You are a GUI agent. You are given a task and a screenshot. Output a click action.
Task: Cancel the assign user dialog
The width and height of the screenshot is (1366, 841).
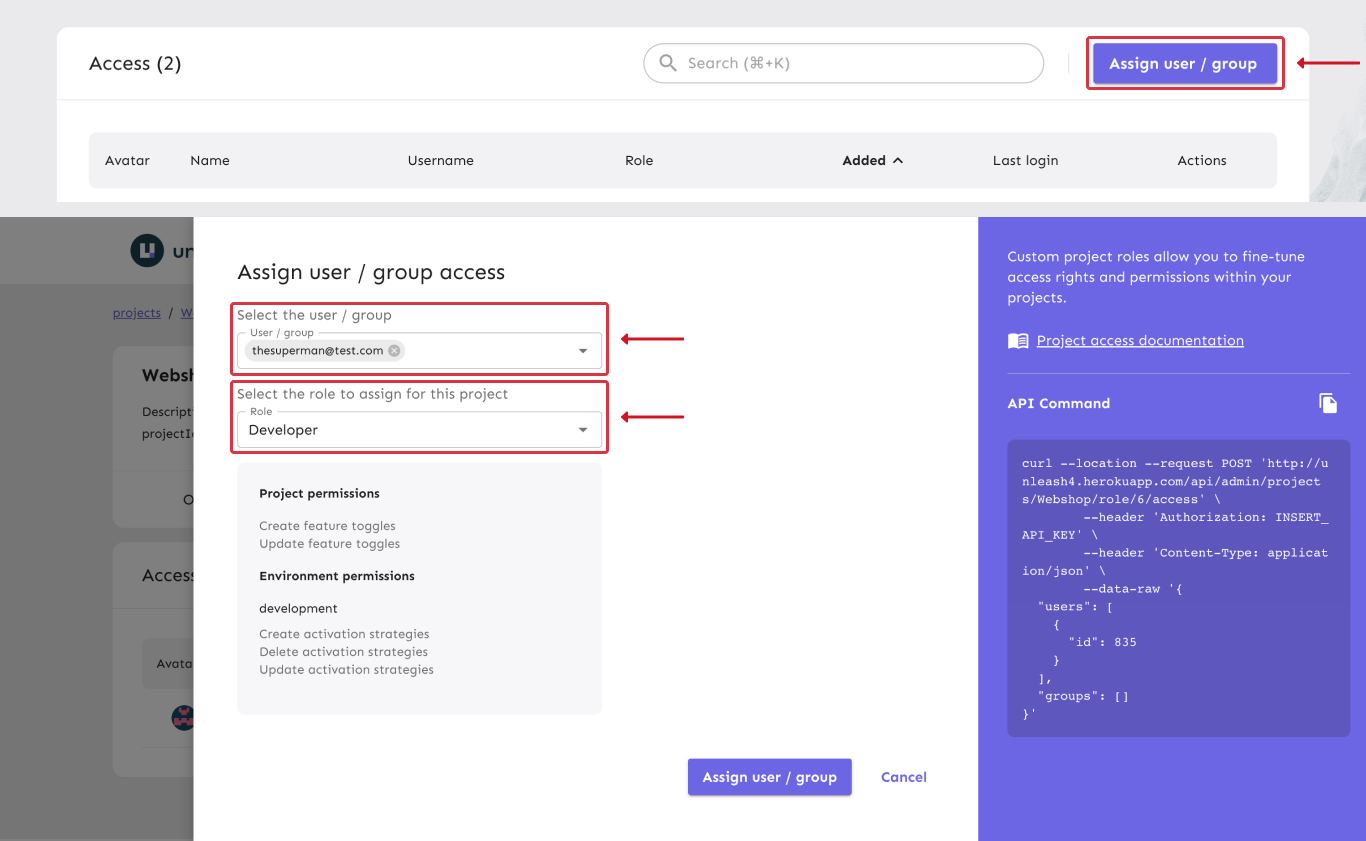903,777
